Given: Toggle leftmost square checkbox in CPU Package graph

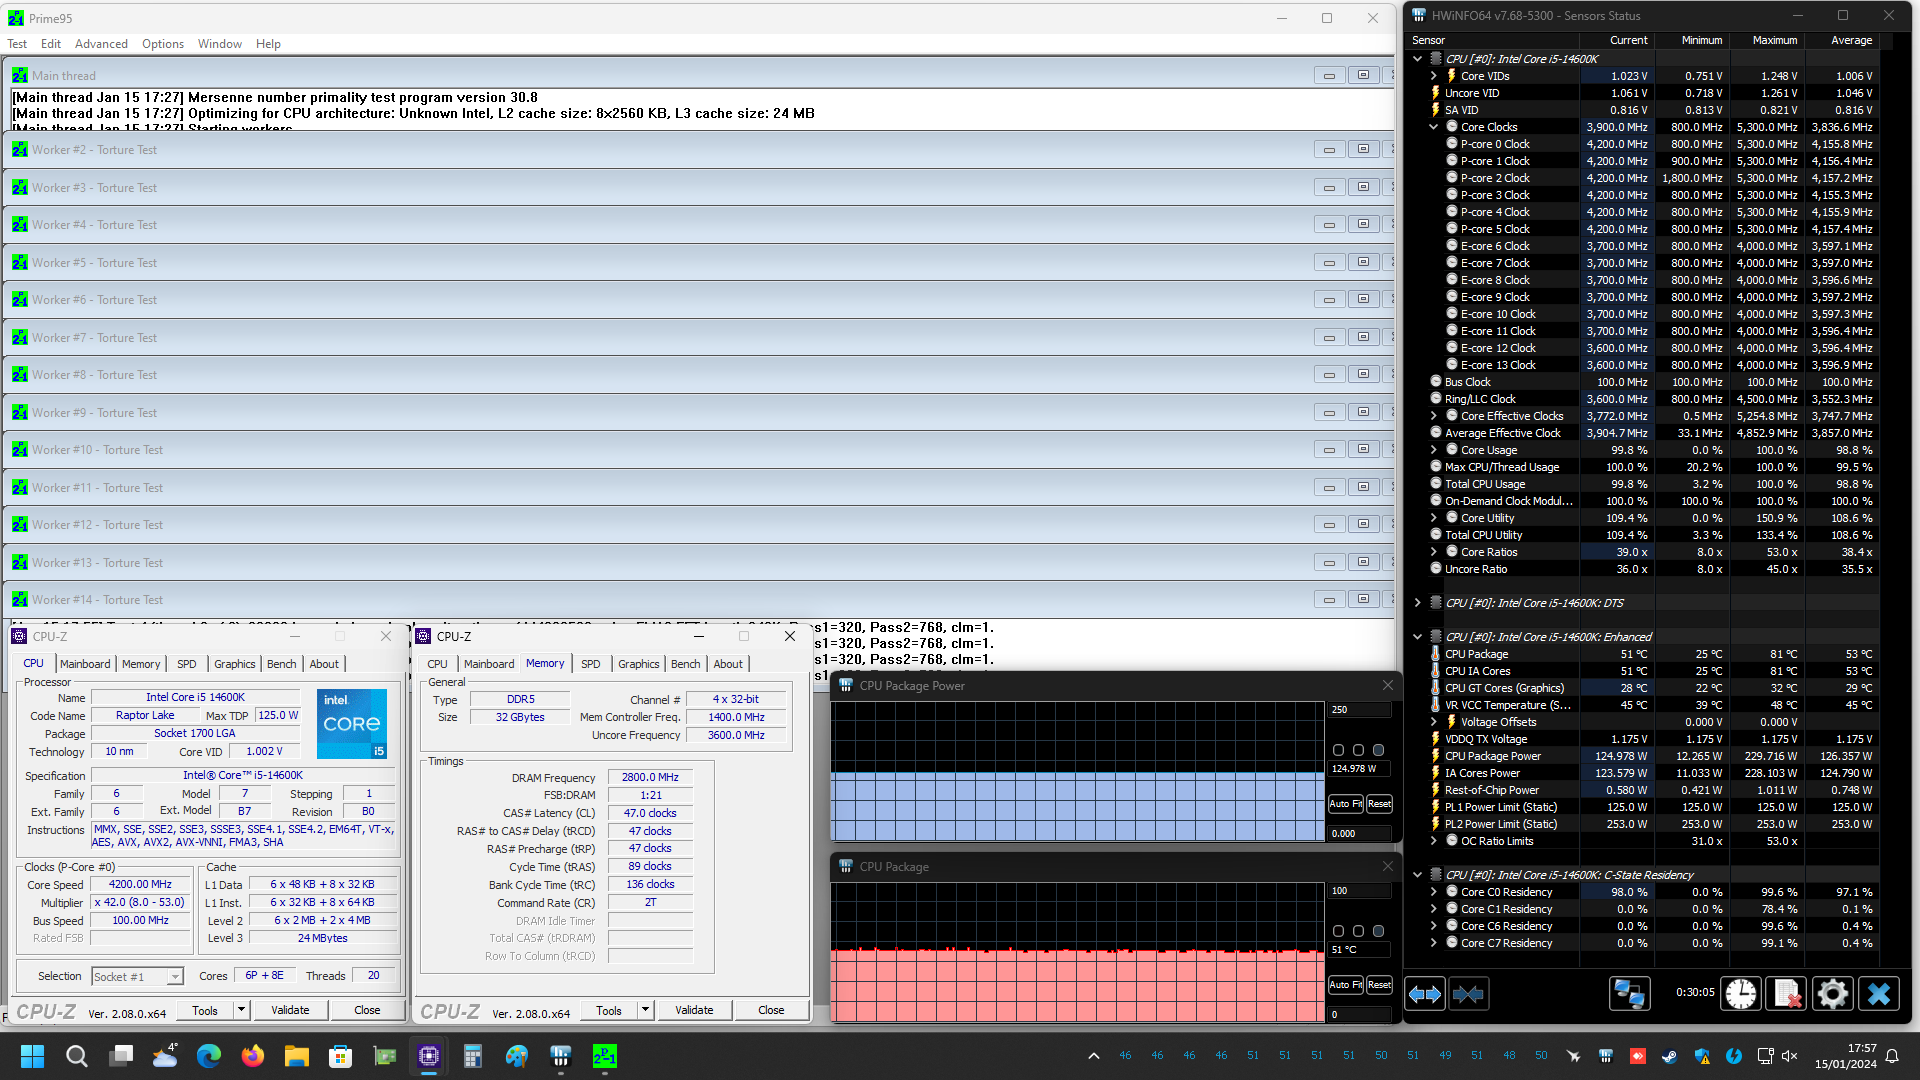Looking at the screenshot, I should [1339, 931].
